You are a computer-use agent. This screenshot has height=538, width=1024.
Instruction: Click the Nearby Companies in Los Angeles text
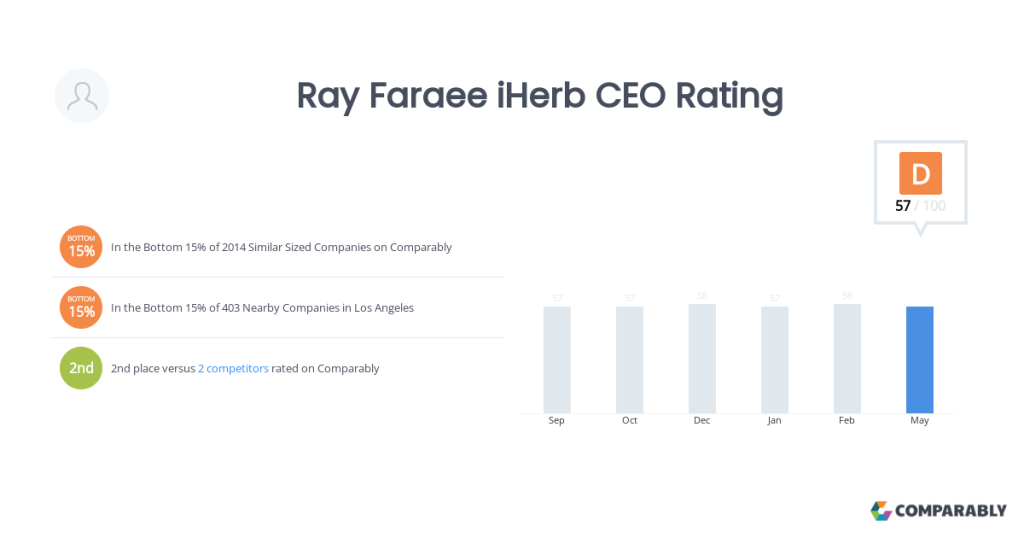point(262,308)
